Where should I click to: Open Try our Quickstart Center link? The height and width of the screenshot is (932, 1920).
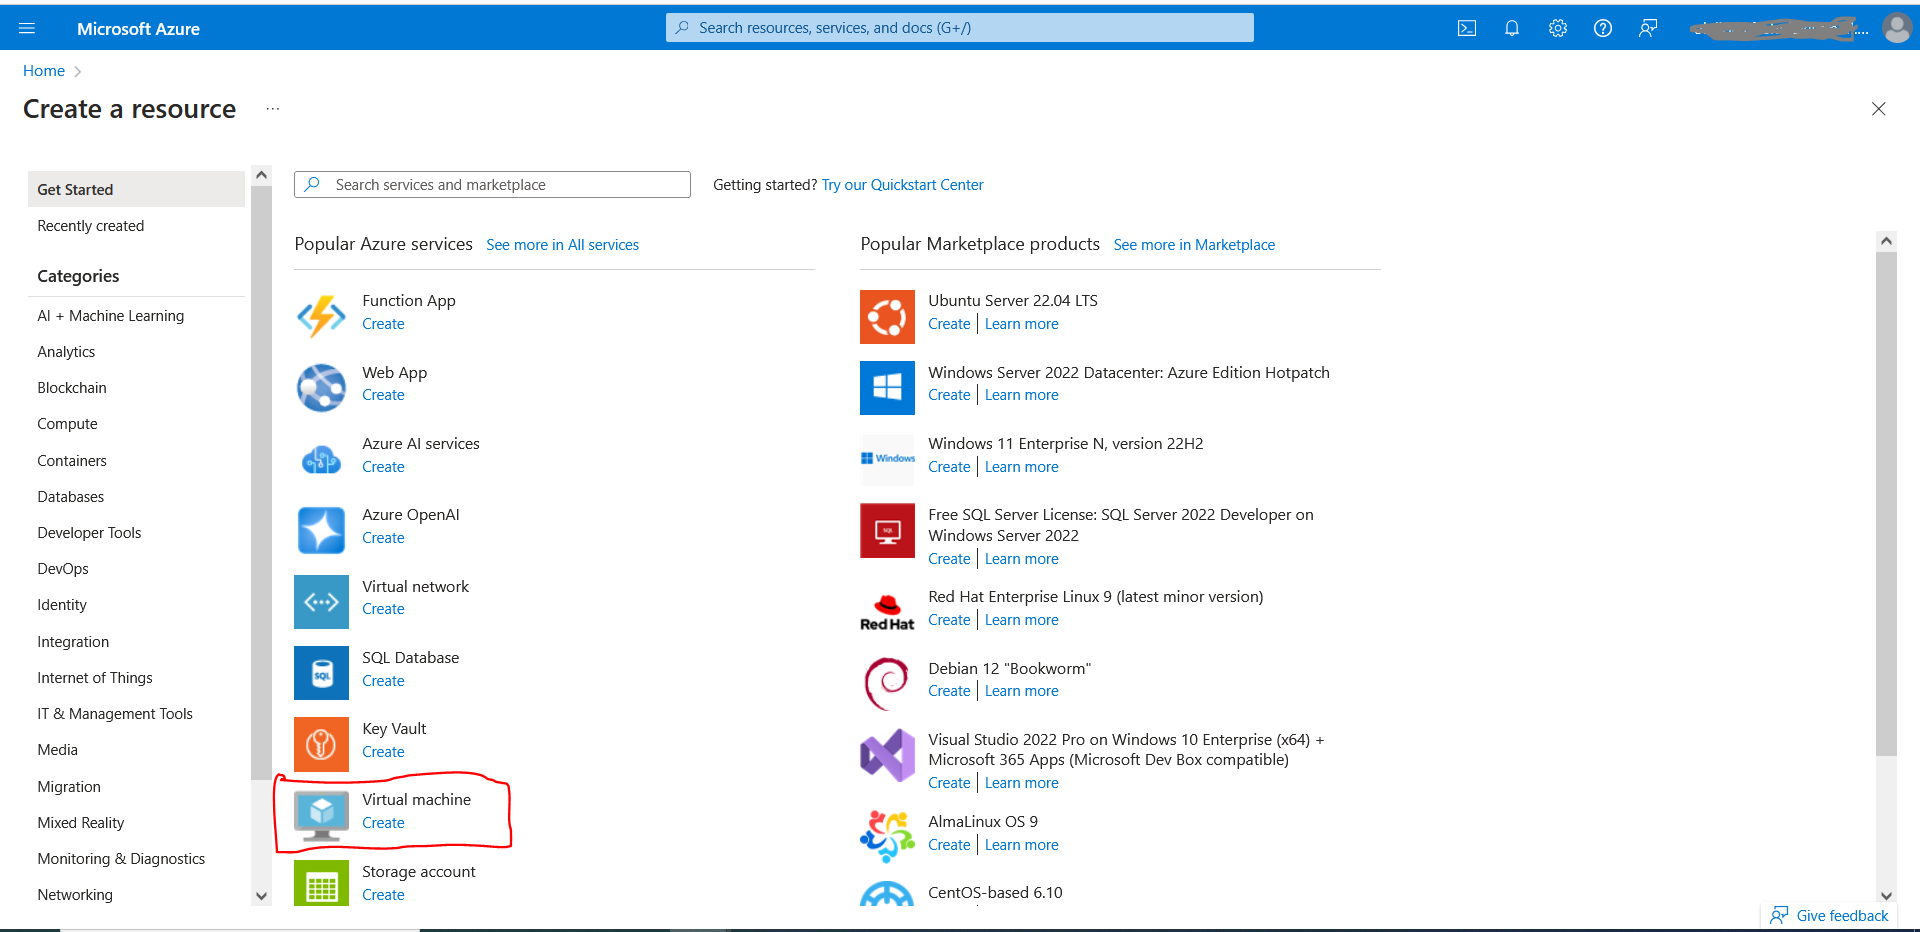tap(902, 185)
